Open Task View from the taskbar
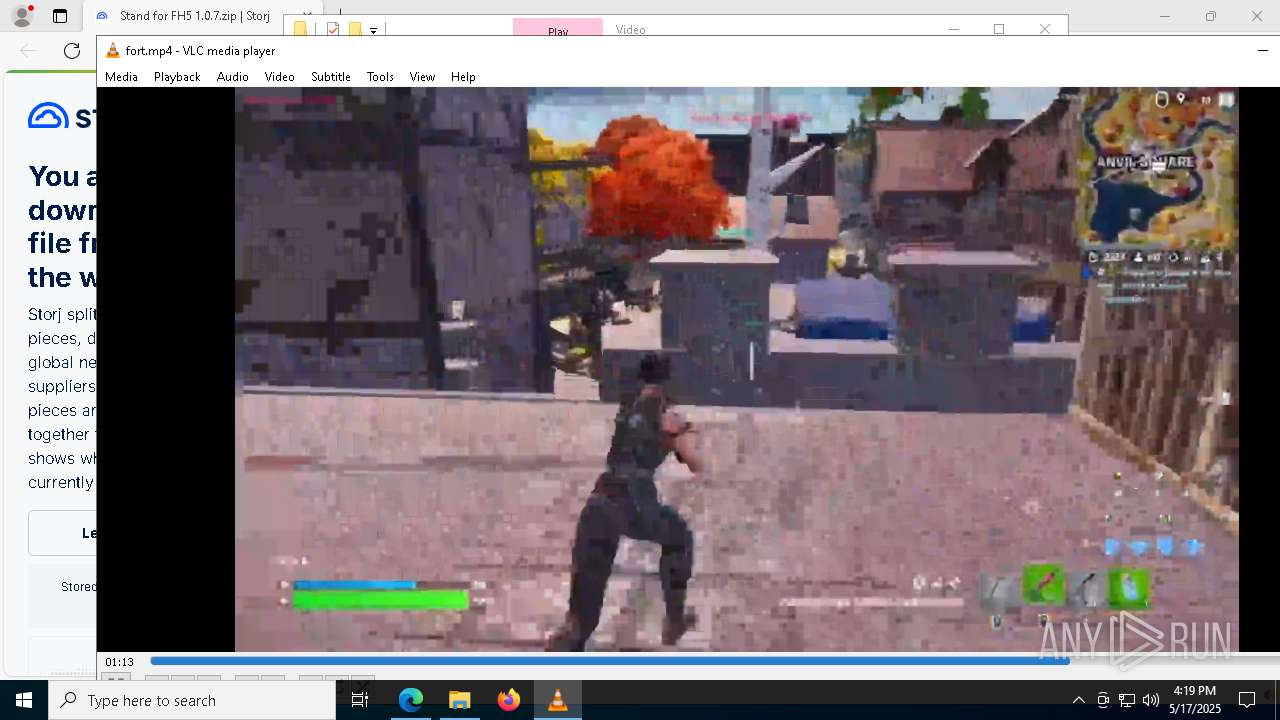 tap(360, 700)
